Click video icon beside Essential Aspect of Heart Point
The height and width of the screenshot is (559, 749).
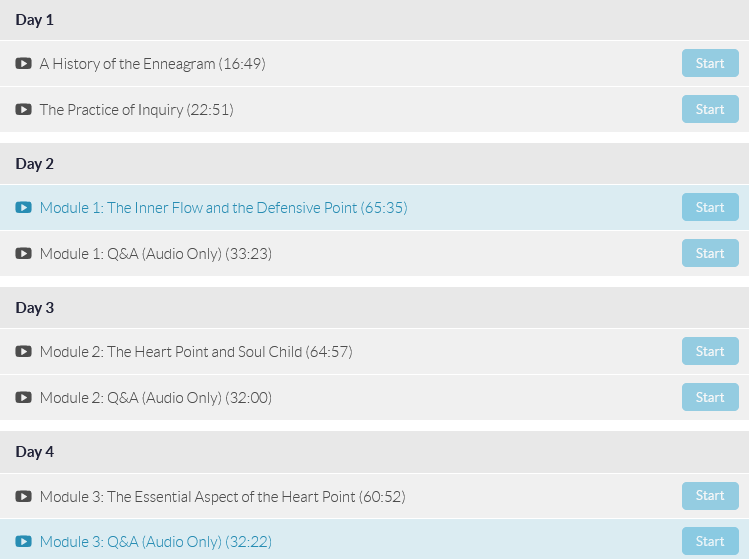[23, 496]
